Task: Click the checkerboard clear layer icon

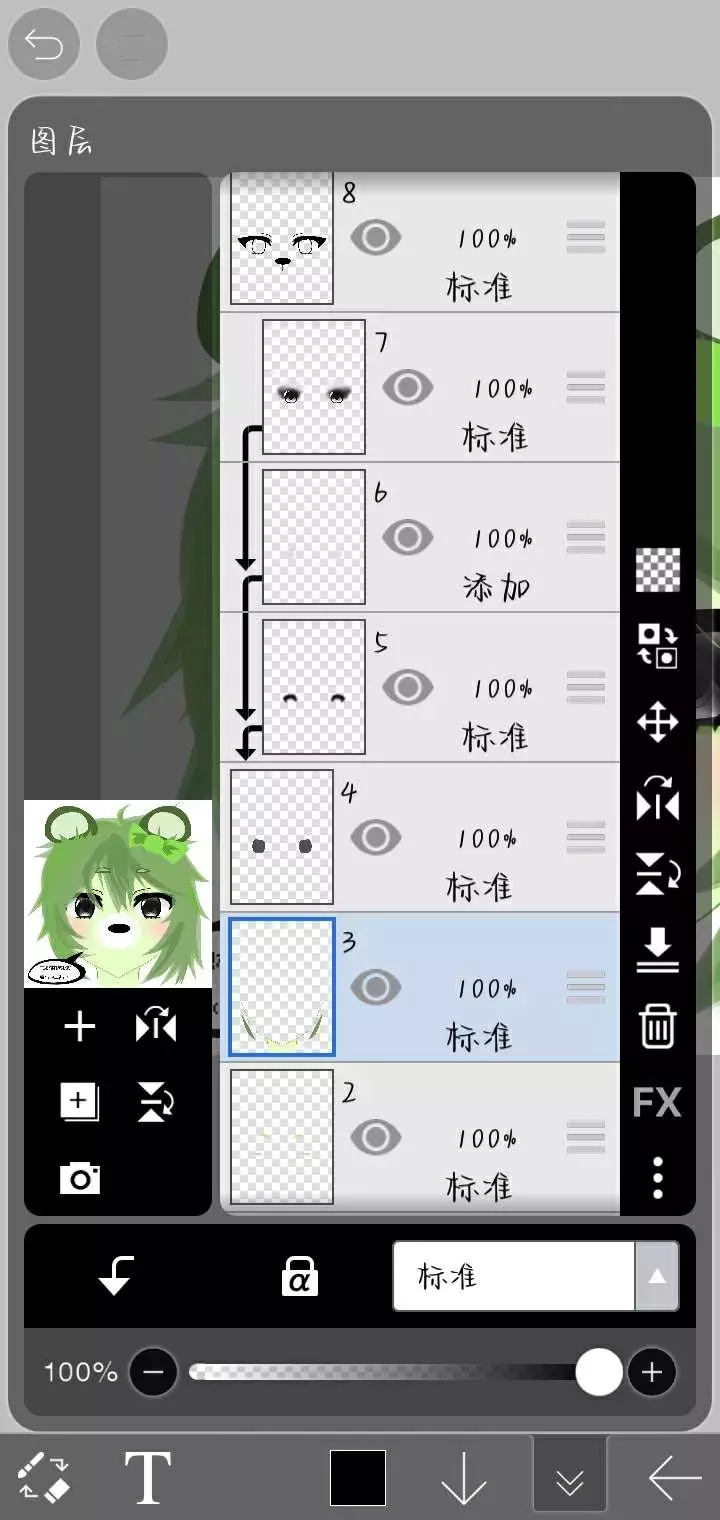Action: click(x=657, y=570)
